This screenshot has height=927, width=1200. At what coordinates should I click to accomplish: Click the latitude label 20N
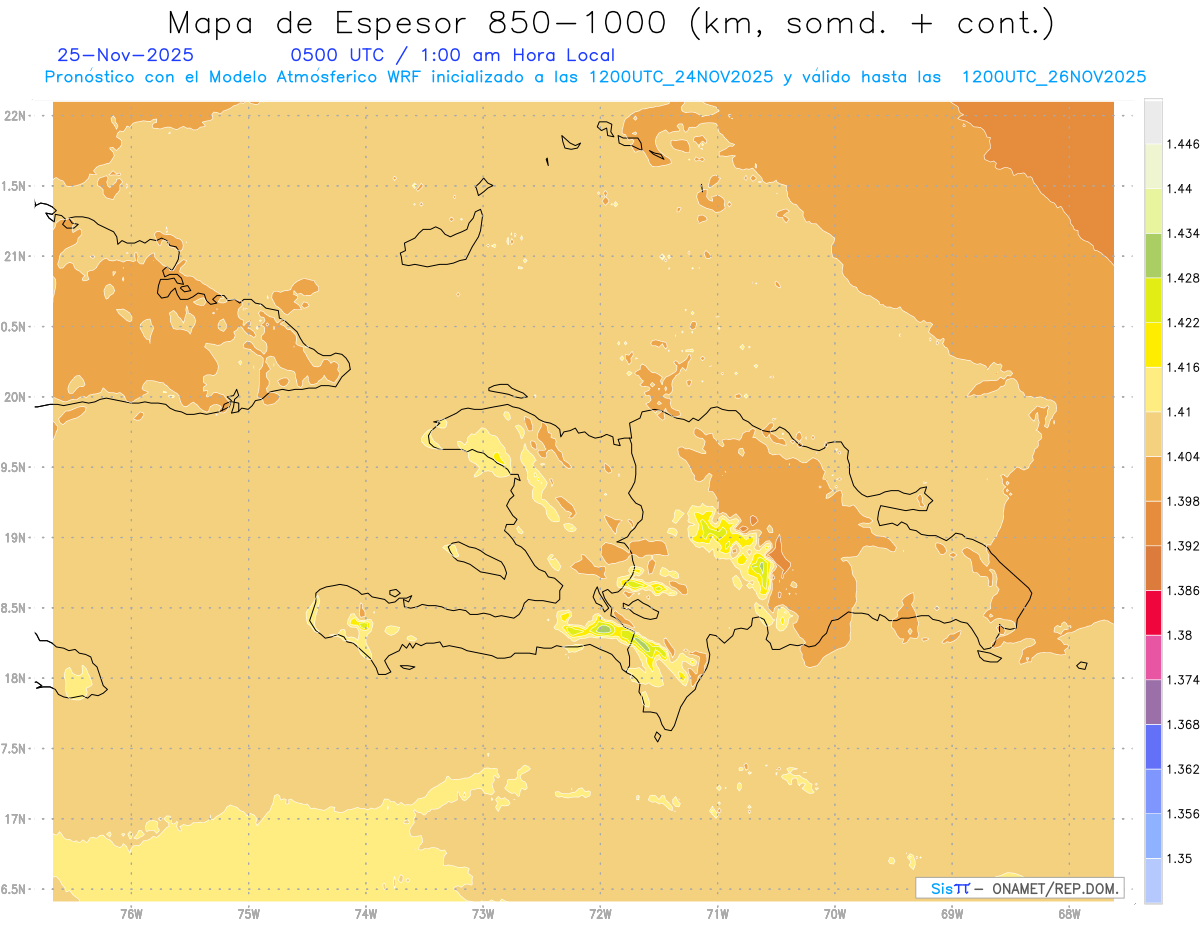tap(16, 397)
